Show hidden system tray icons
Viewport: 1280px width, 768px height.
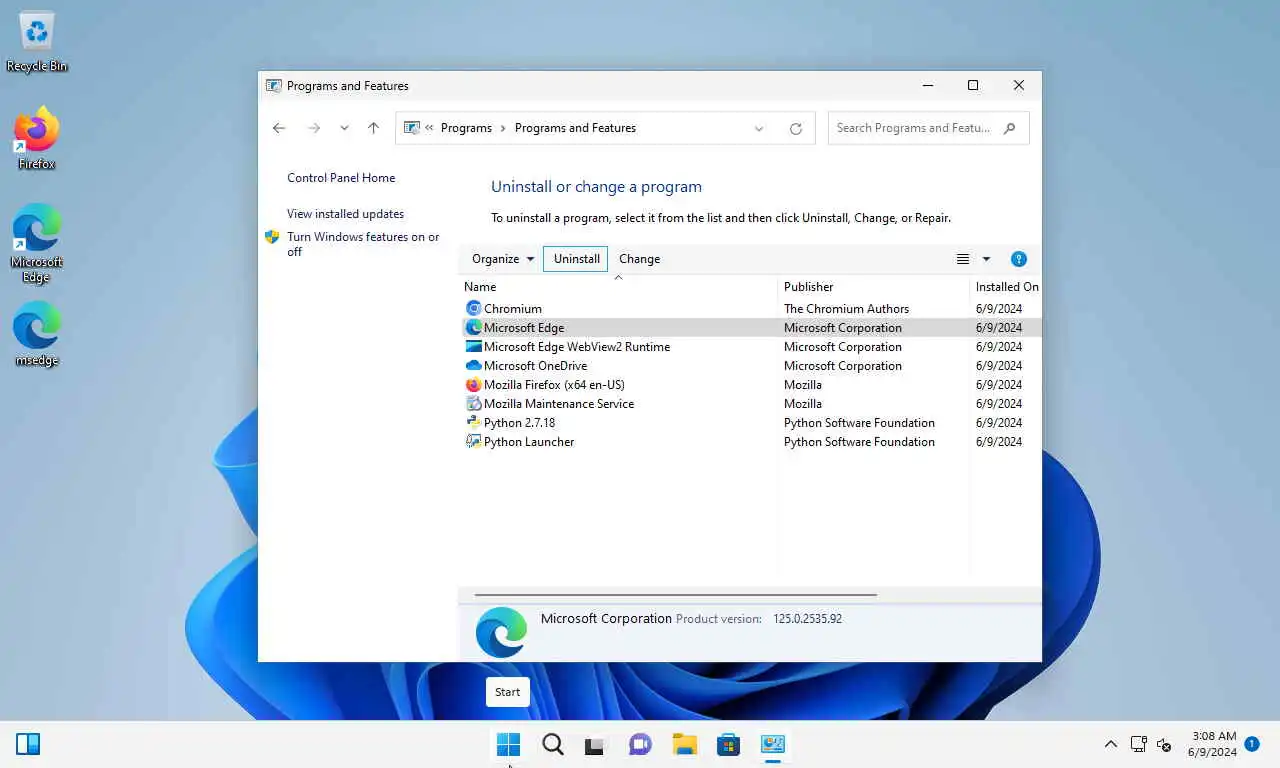click(x=1110, y=744)
